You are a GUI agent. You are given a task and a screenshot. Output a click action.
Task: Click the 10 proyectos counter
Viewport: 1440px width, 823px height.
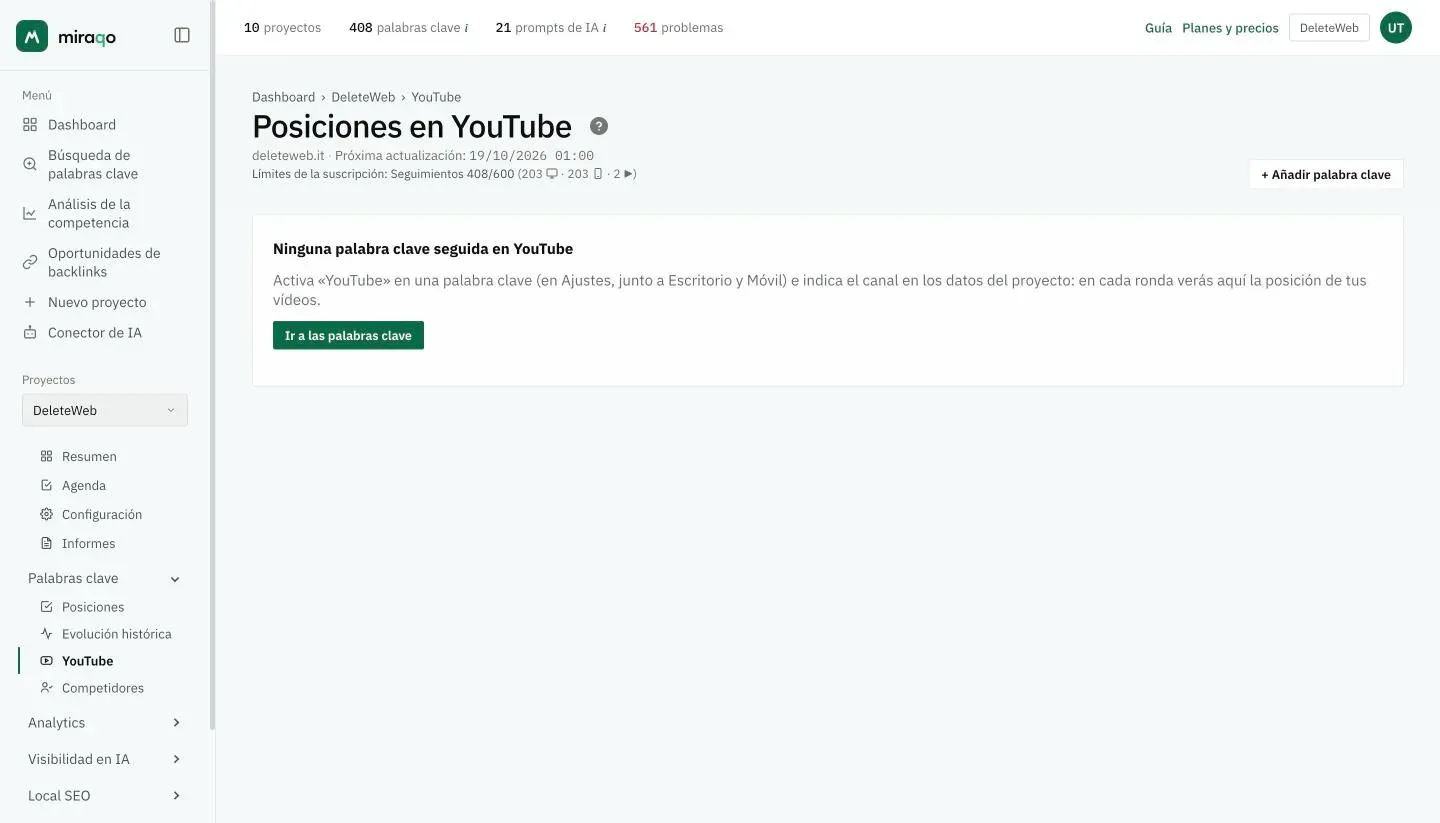tap(282, 28)
